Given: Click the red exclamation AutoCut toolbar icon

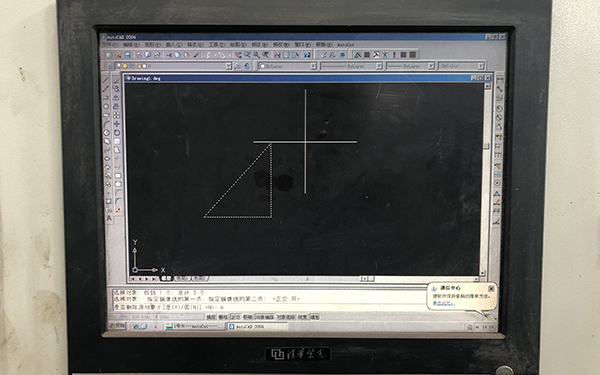Looking at the screenshot, I should (x=394, y=55).
